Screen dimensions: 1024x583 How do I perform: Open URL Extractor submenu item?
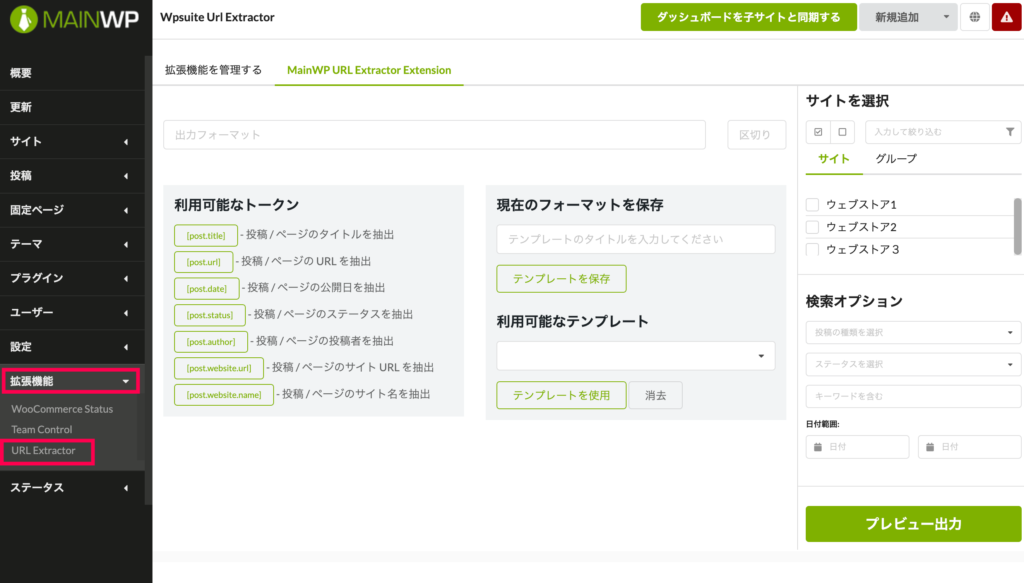click(x=43, y=450)
